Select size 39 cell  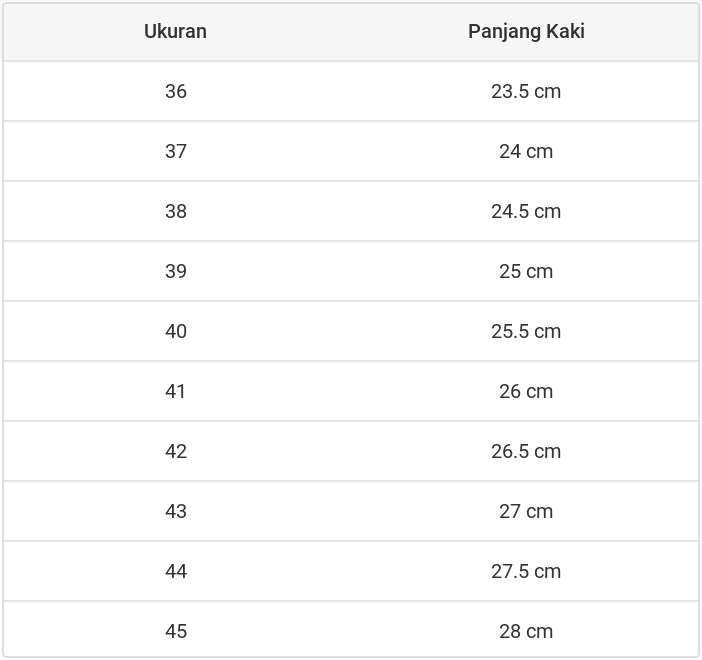(176, 271)
